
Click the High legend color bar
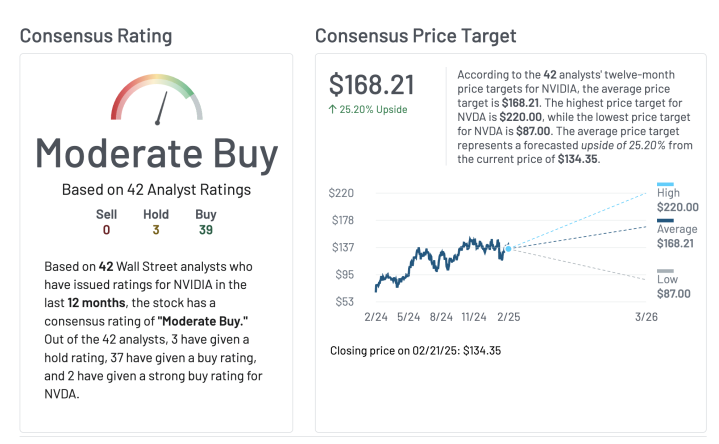coord(665,184)
